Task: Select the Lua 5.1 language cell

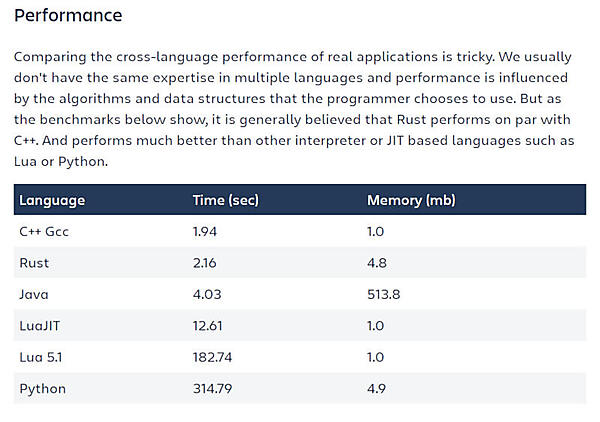Action: (x=41, y=357)
